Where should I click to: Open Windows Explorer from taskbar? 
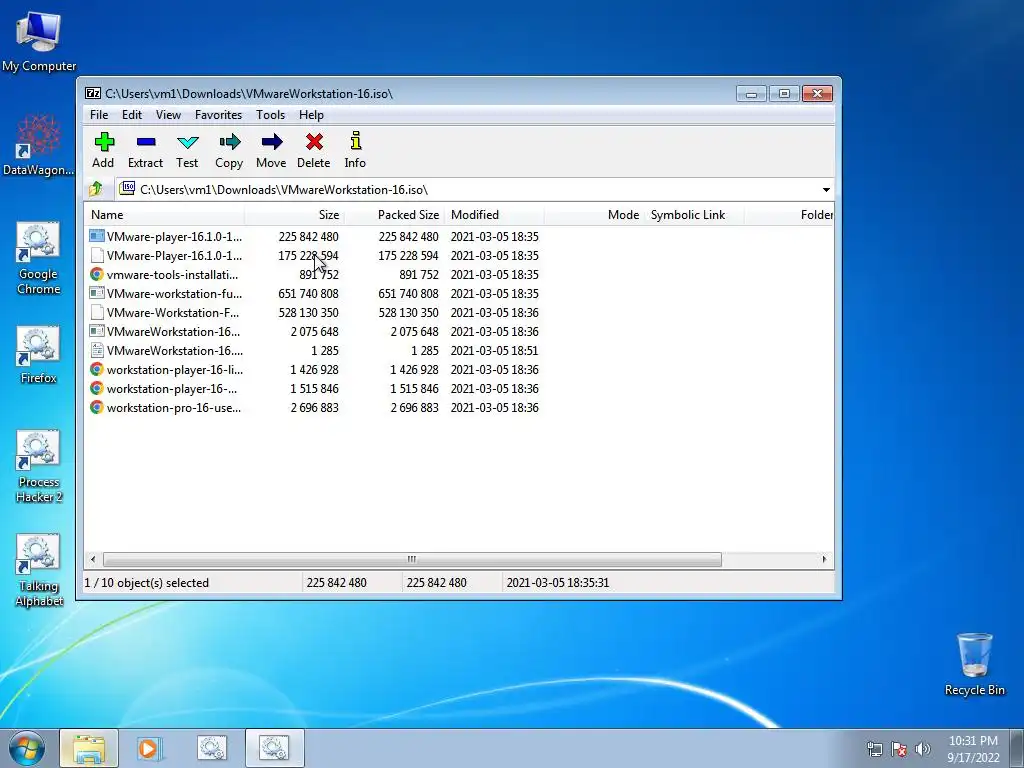coord(89,748)
